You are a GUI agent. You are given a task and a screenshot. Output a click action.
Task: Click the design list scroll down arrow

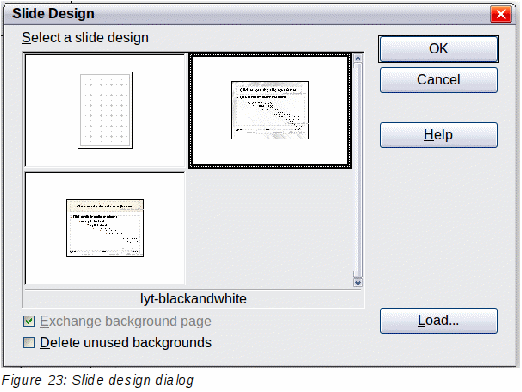click(x=358, y=283)
